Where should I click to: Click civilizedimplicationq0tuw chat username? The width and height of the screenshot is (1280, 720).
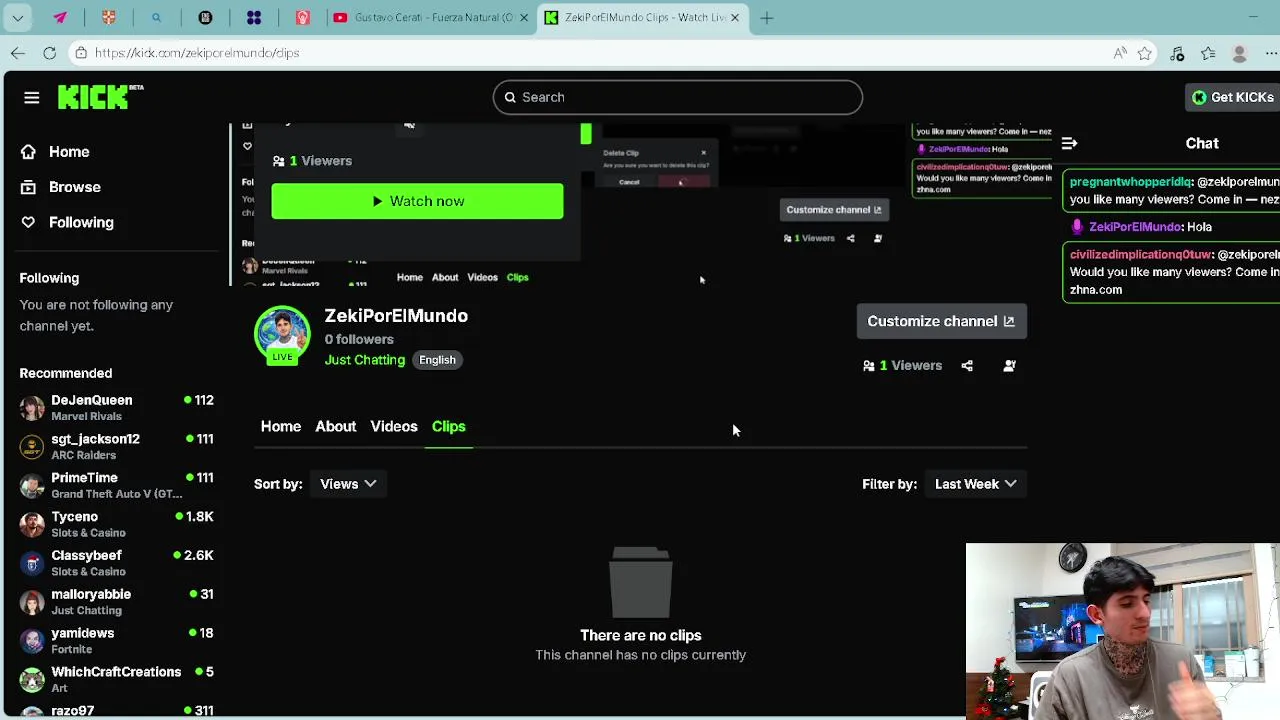[1142, 255]
